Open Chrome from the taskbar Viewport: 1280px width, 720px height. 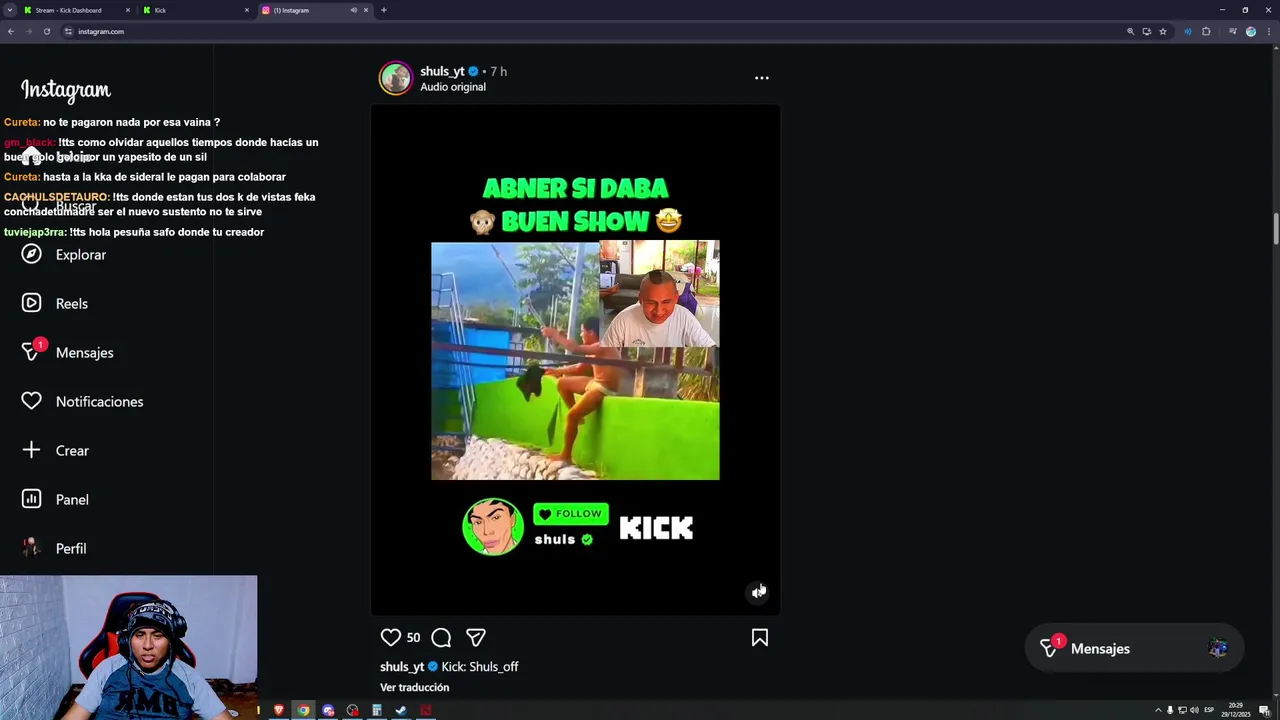(303, 710)
